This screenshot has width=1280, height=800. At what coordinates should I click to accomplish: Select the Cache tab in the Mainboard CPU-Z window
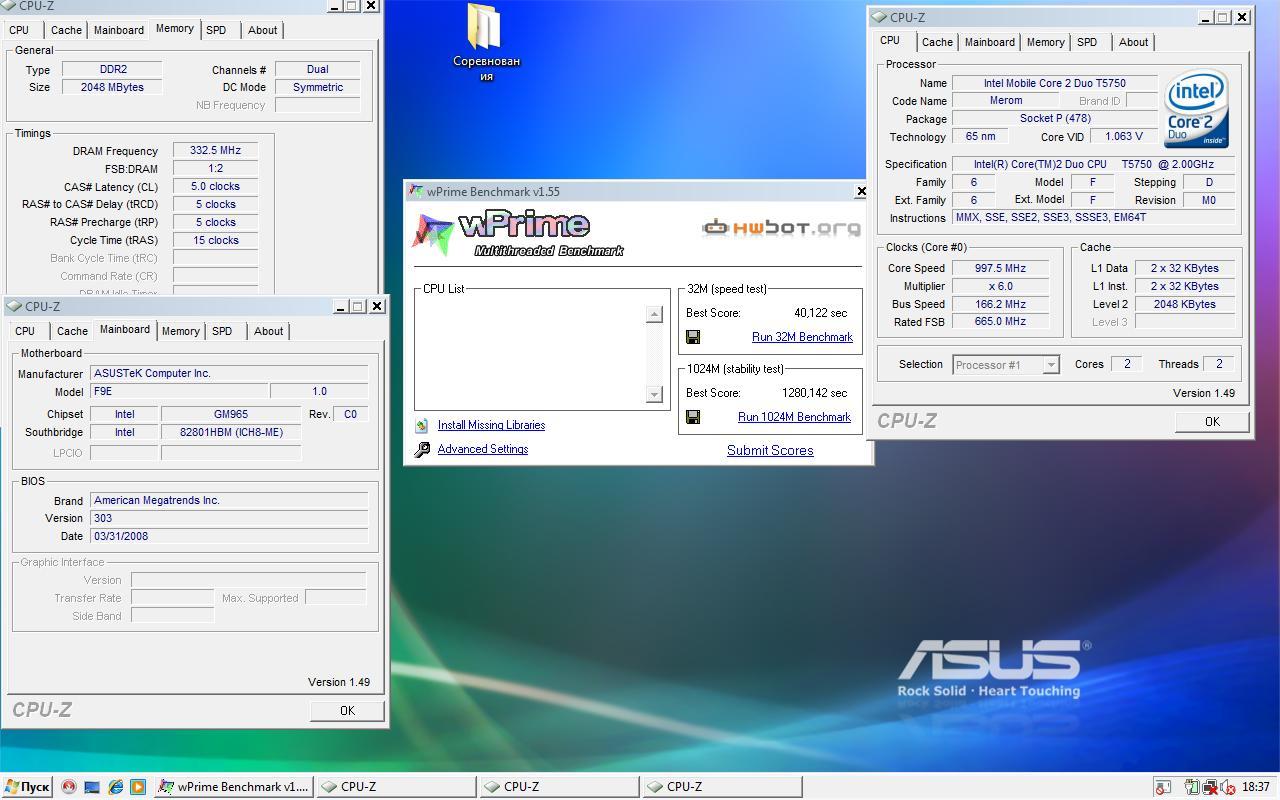click(72, 331)
